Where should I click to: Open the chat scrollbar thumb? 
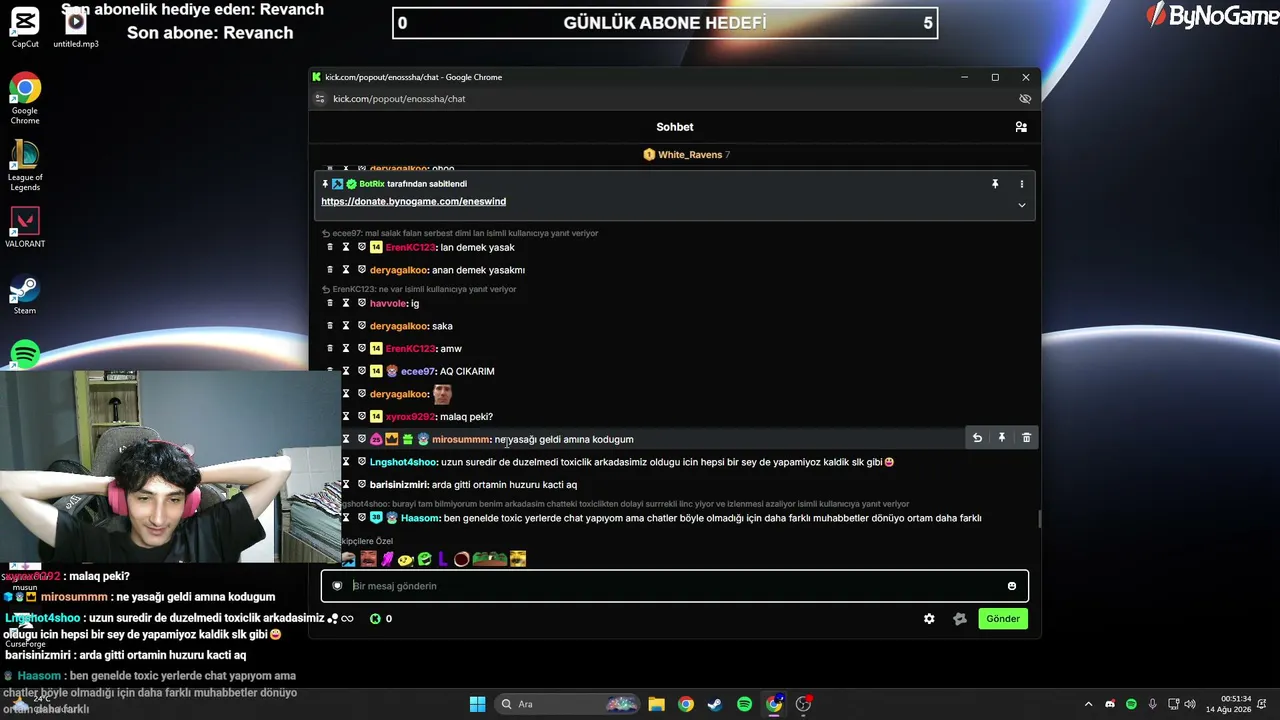click(1040, 518)
